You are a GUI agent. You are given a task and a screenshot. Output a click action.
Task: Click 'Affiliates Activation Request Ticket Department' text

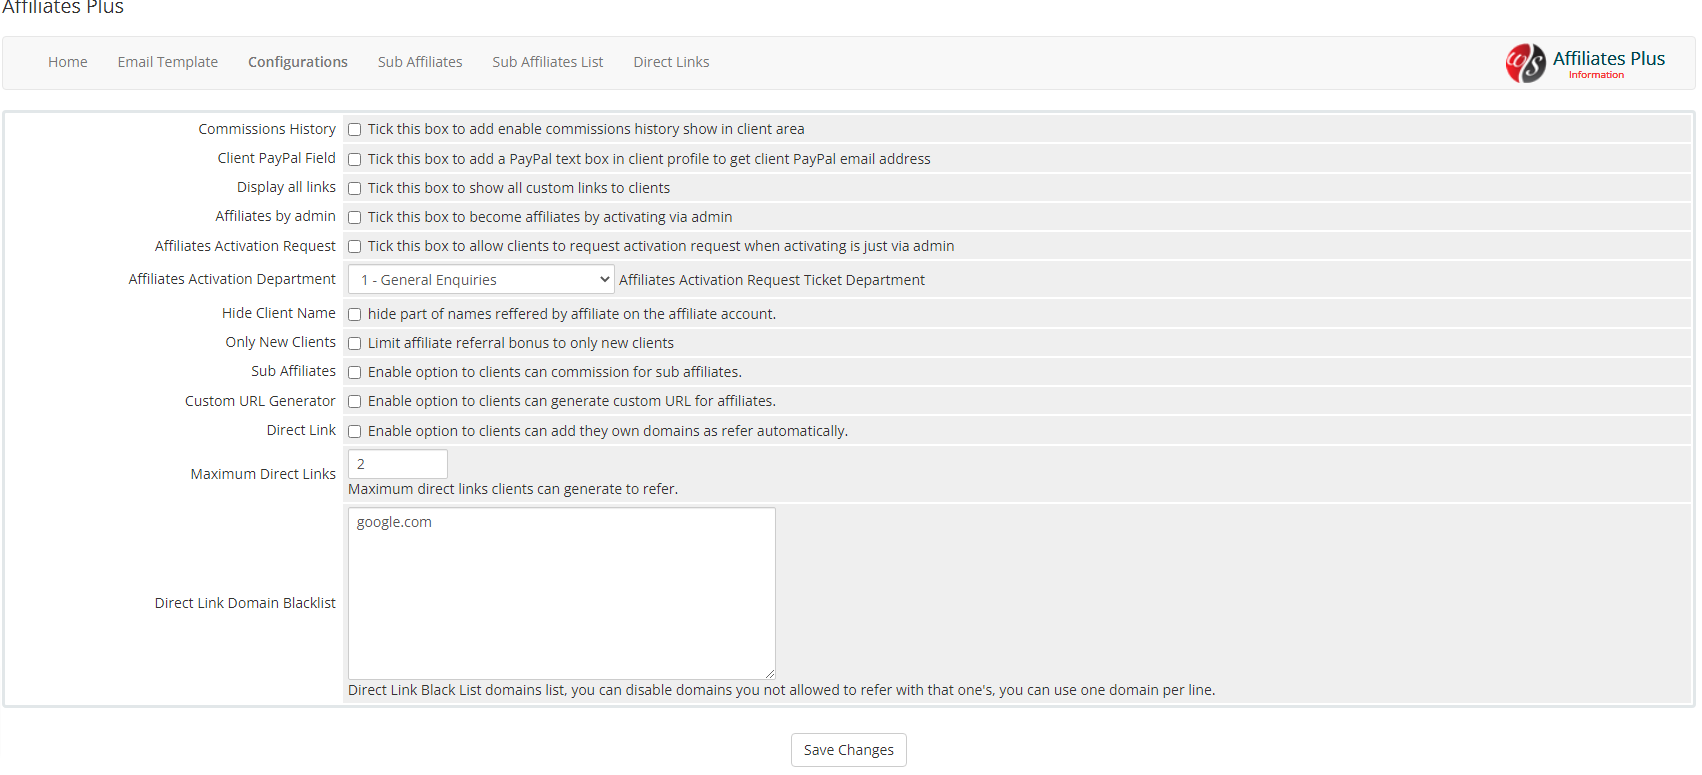pyautogui.click(x=772, y=280)
